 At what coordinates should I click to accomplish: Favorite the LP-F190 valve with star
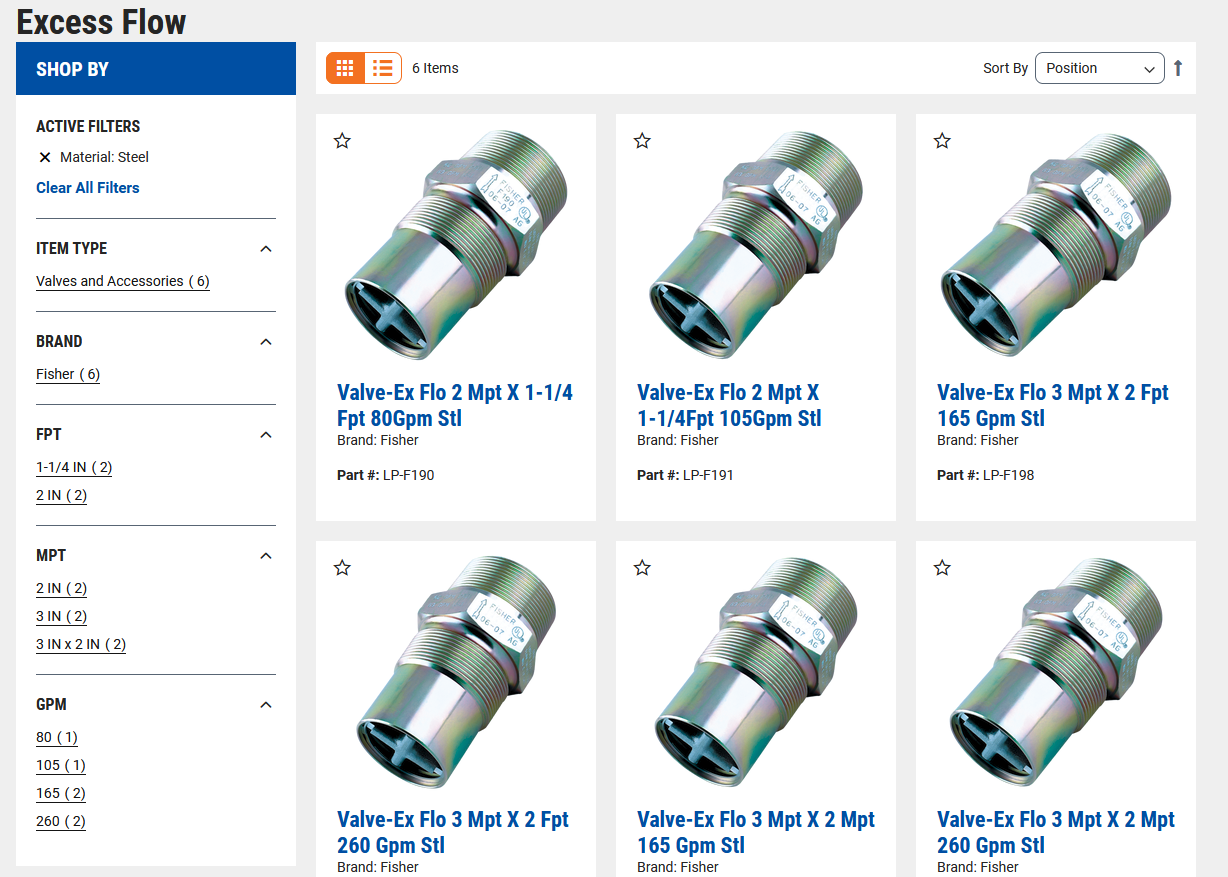tap(342, 141)
